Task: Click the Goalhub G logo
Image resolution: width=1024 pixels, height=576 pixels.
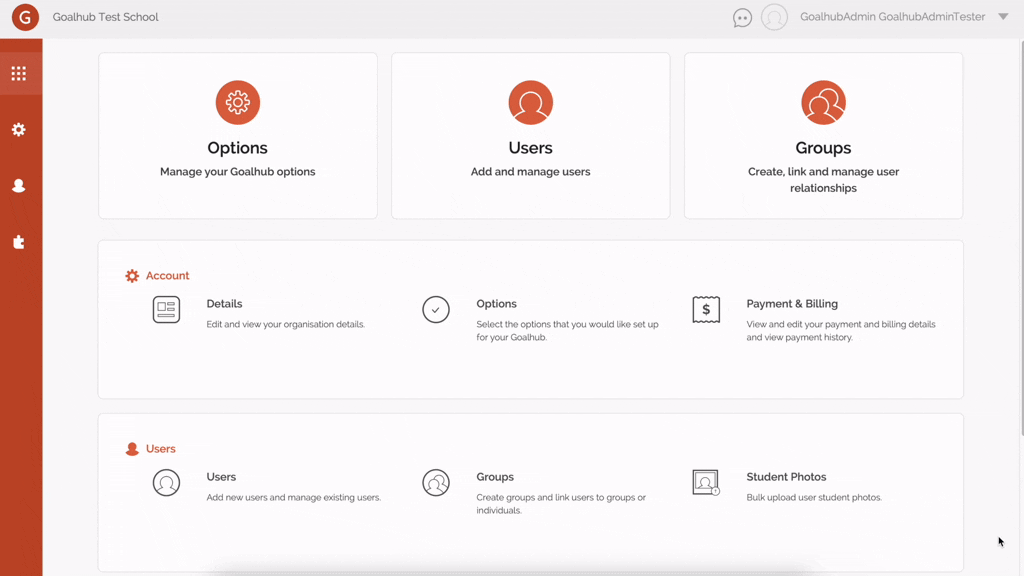Action: (x=24, y=17)
